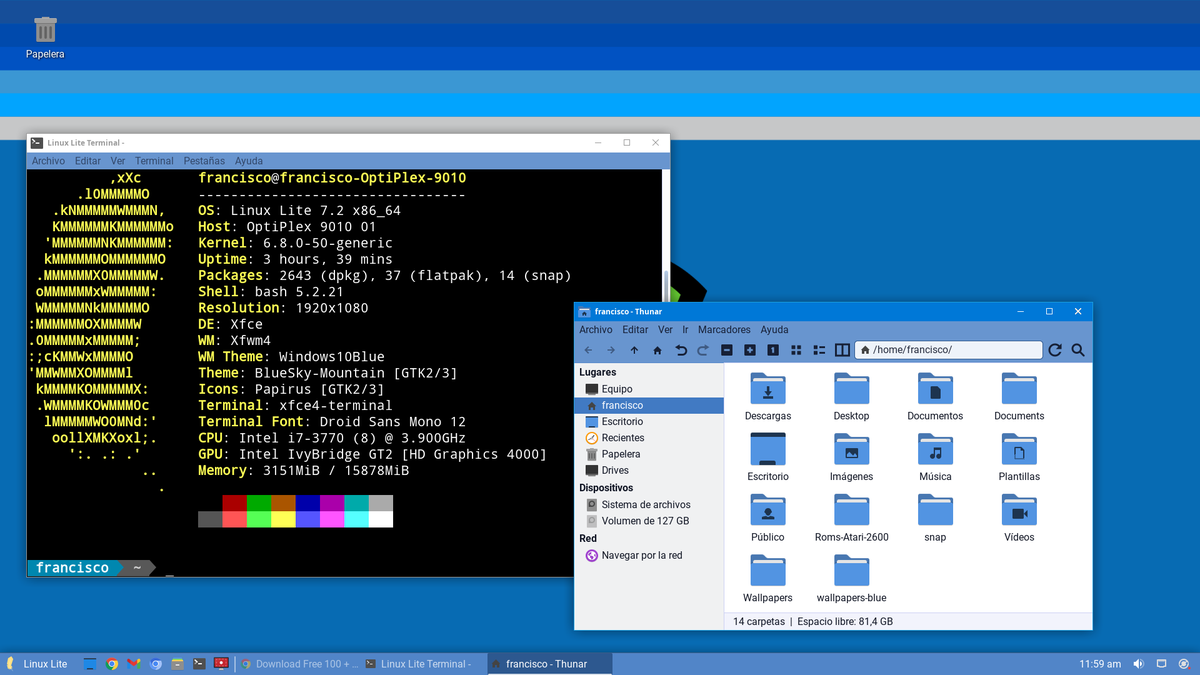This screenshot has height=675, width=1200.
Task: Go to home folder via toolbar icon
Action: point(657,350)
